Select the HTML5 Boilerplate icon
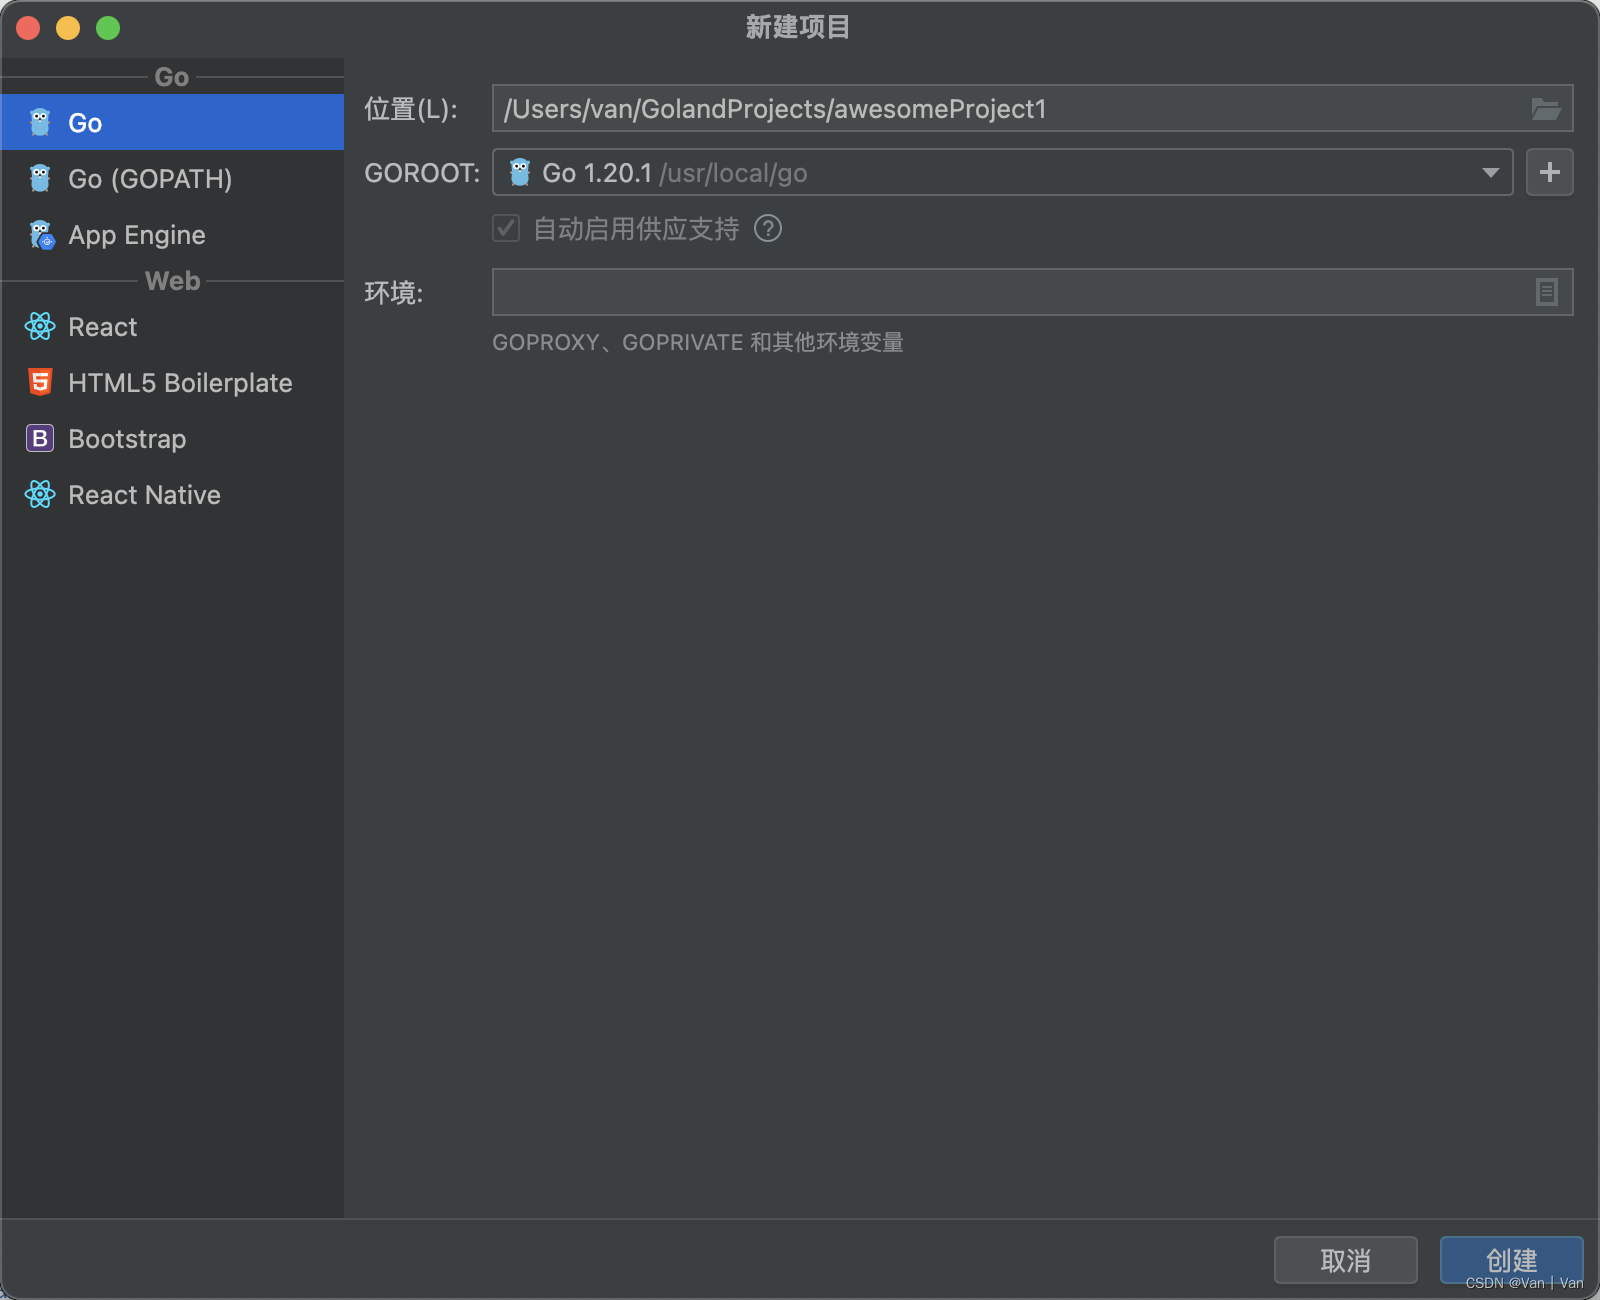 coord(39,382)
